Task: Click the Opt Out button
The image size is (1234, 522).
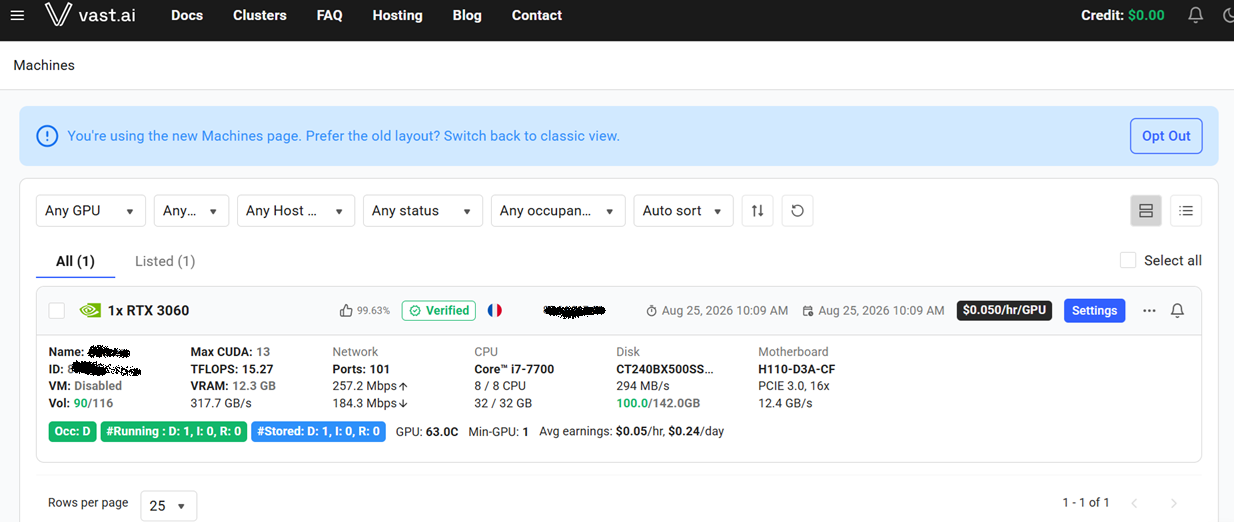Action: pos(1166,136)
